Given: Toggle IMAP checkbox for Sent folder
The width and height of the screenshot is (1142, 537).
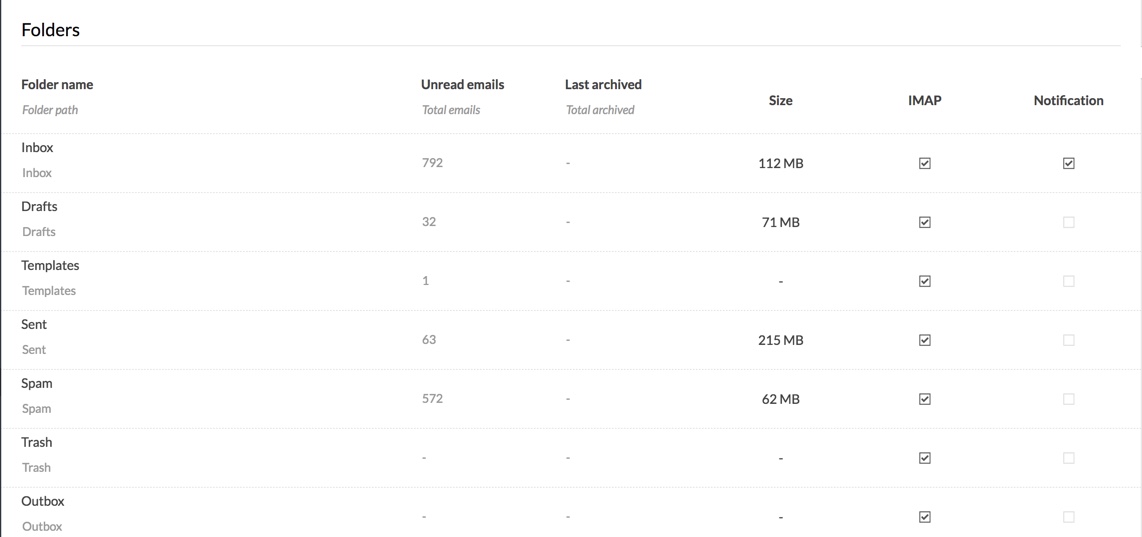Looking at the screenshot, I should pyautogui.click(x=925, y=340).
